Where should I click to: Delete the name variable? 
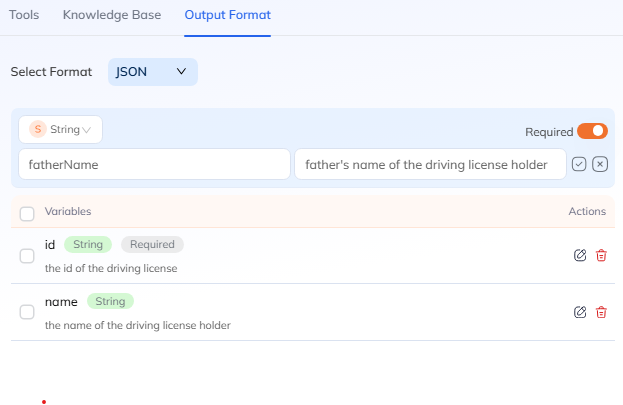[x=601, y=312]
